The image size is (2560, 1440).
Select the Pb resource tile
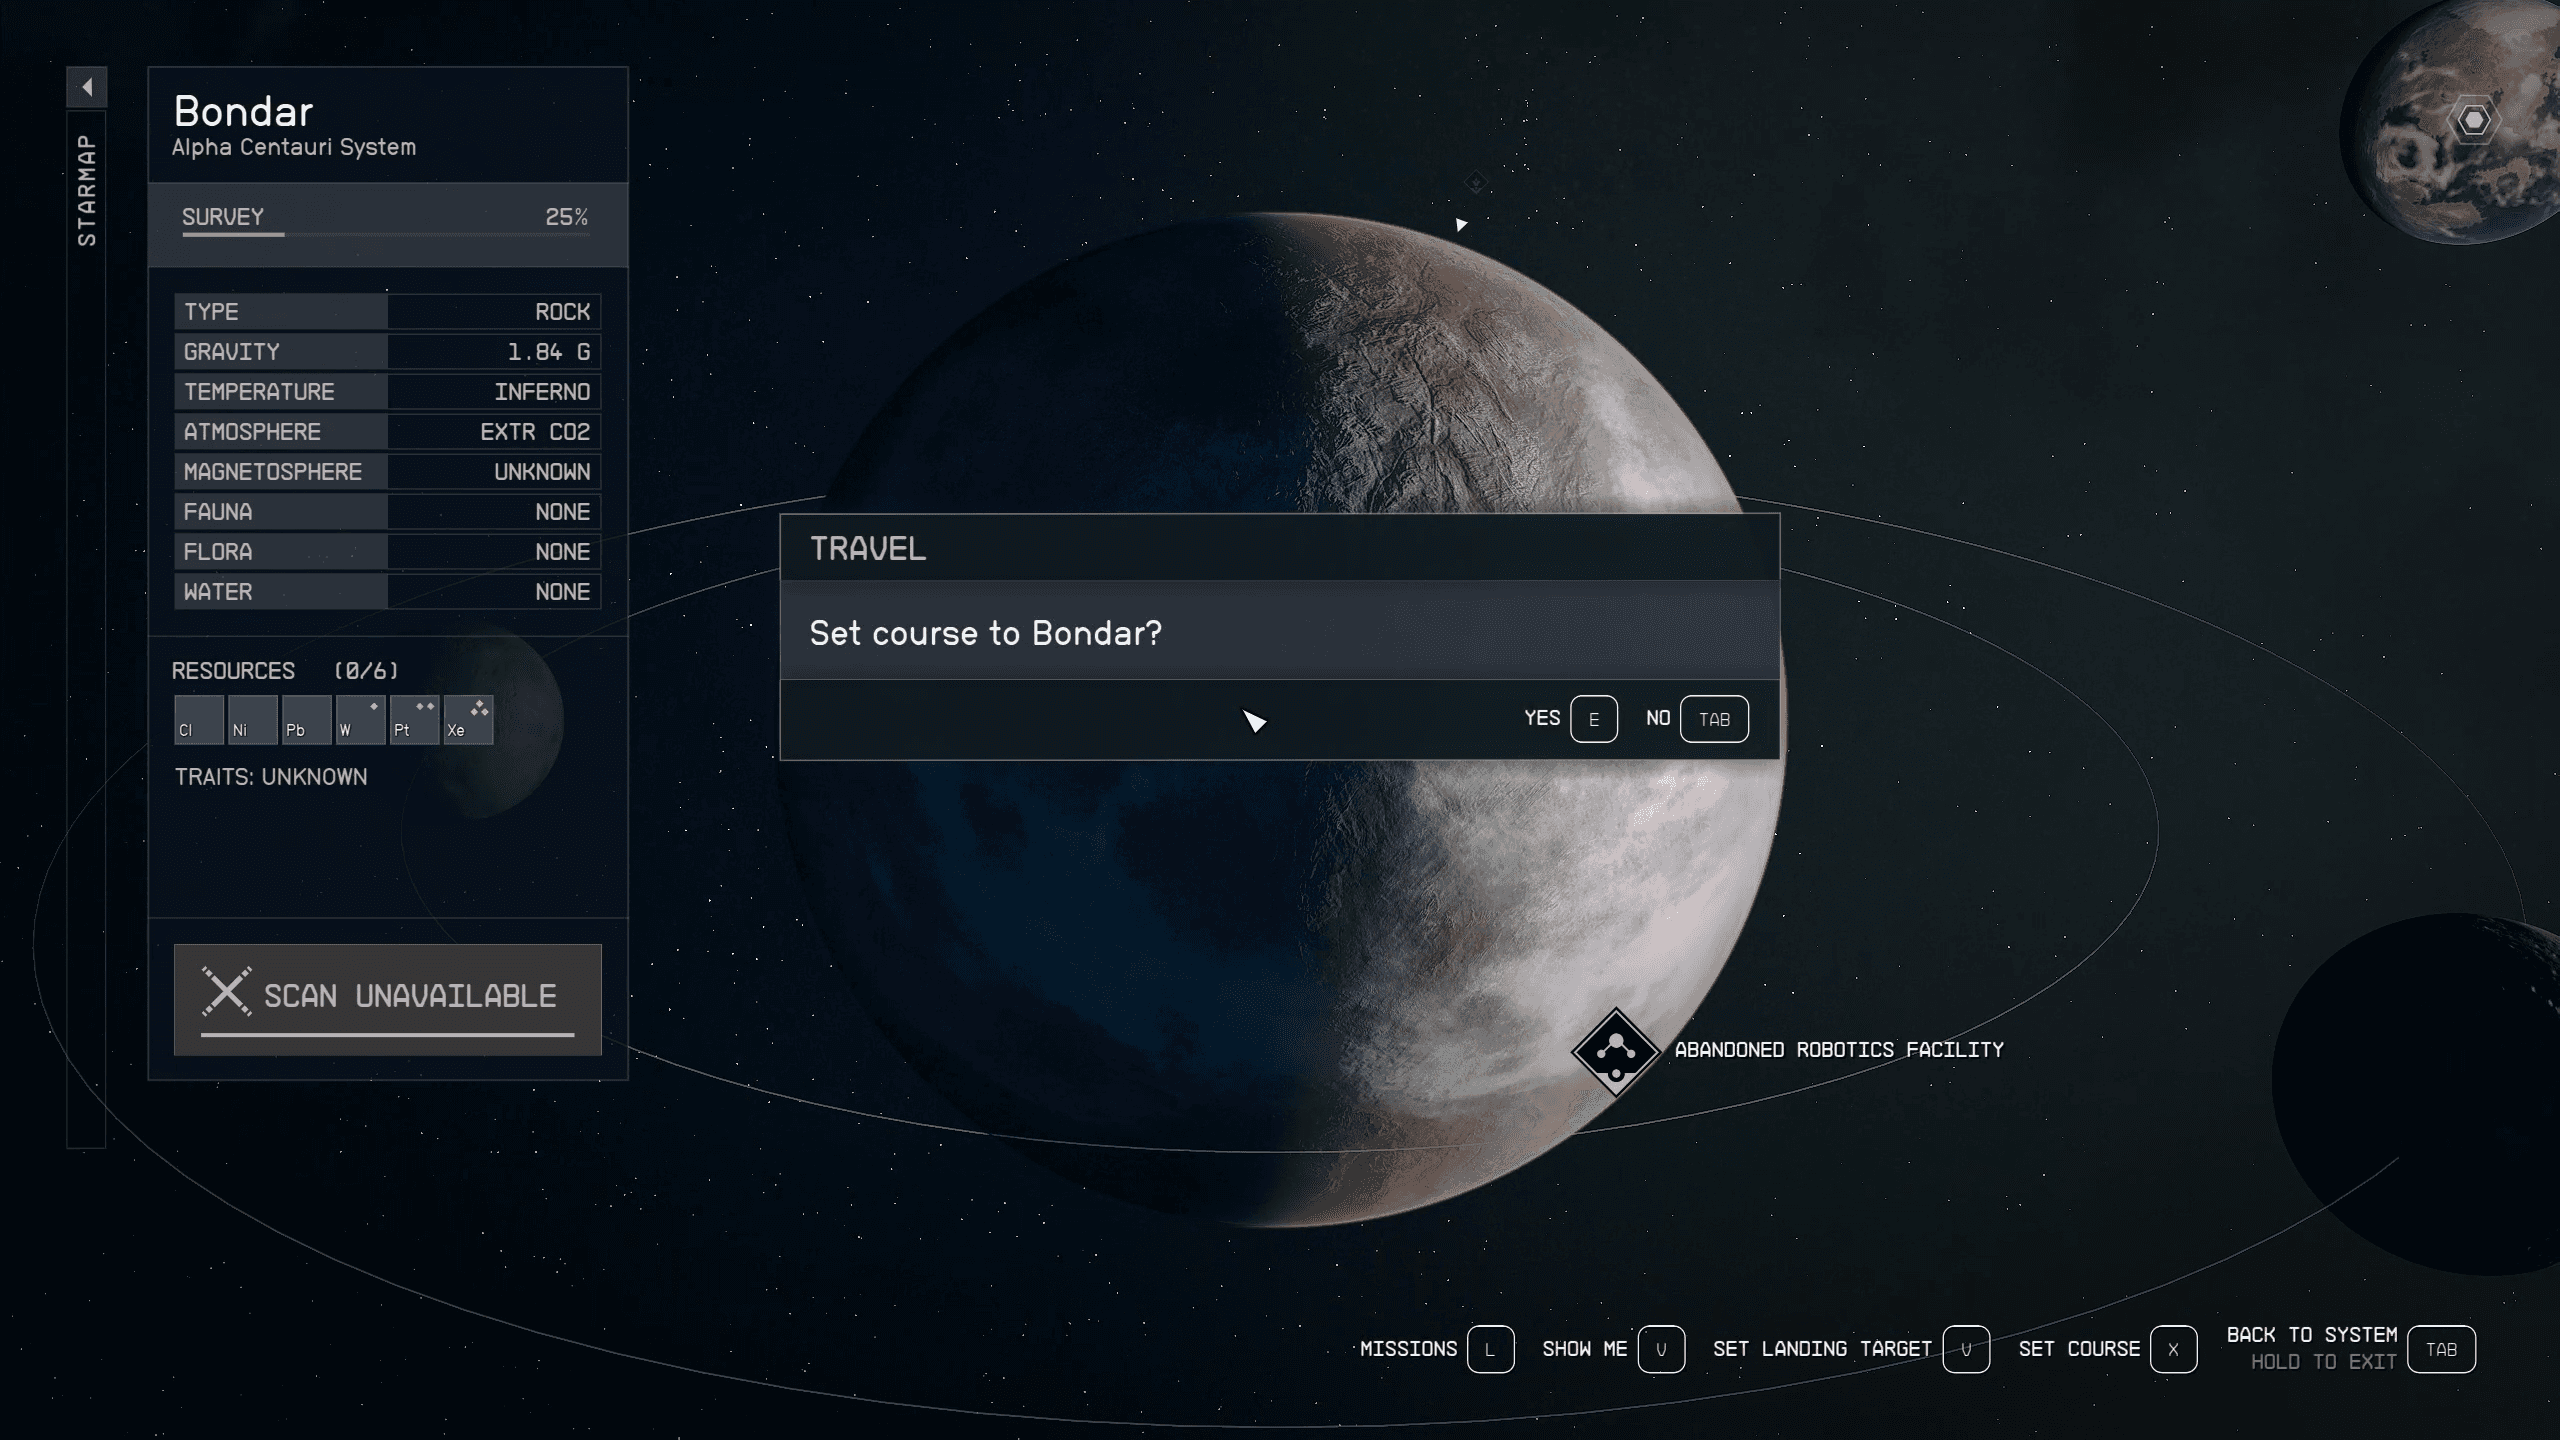pyautogui.click(x=307, y=720)
